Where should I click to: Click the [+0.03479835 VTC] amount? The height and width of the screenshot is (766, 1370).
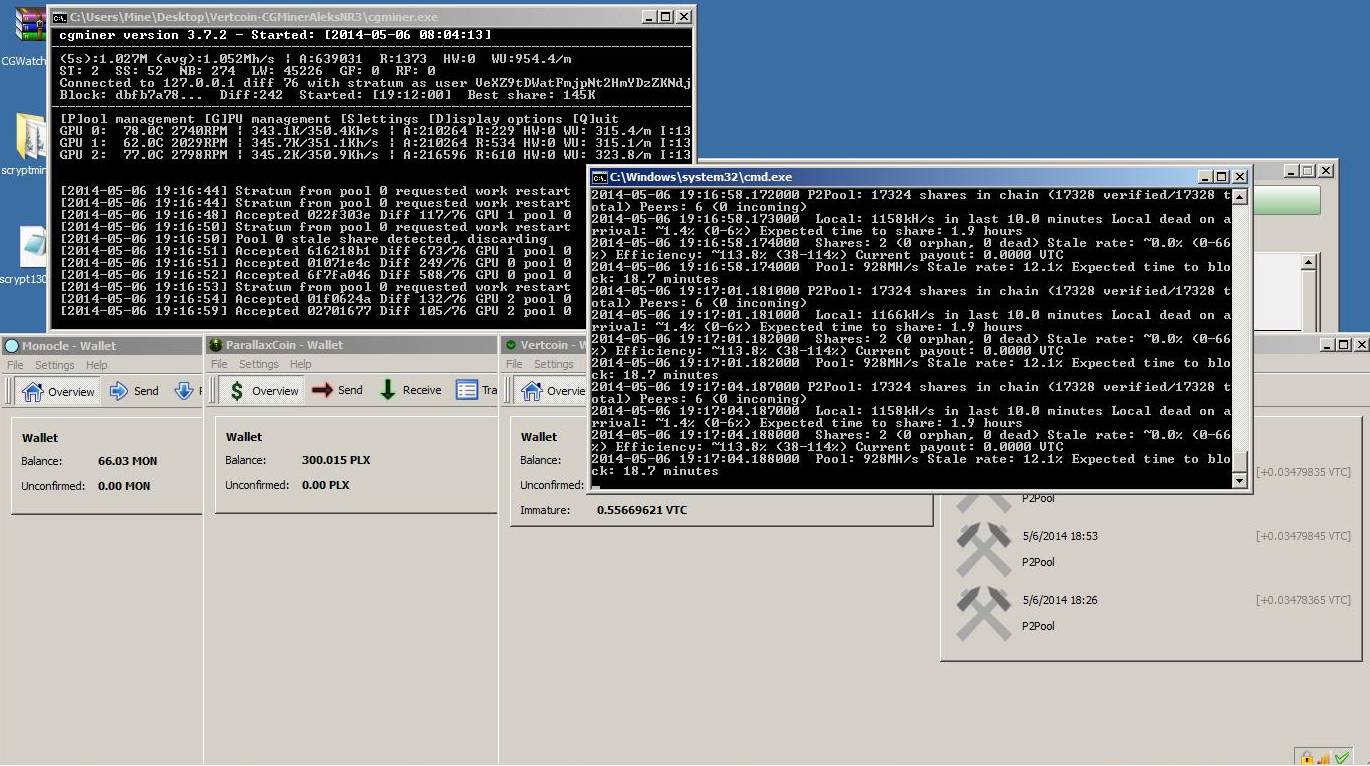(1304, 472)
